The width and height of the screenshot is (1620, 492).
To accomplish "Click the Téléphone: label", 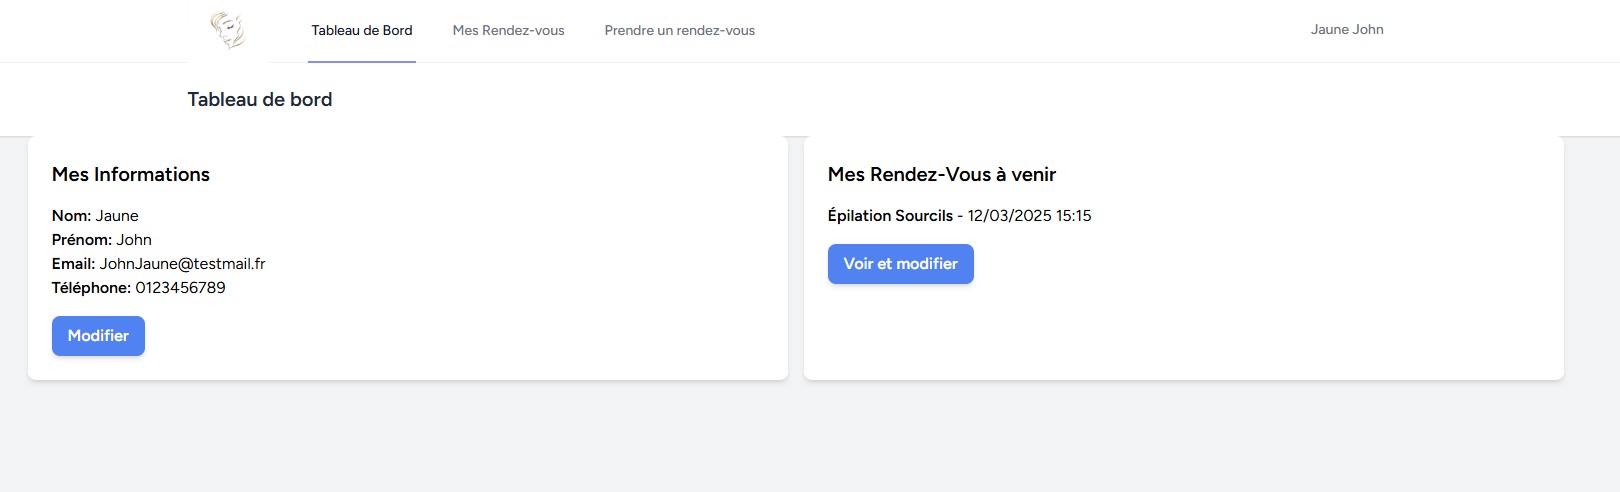I will click(91, 288).
